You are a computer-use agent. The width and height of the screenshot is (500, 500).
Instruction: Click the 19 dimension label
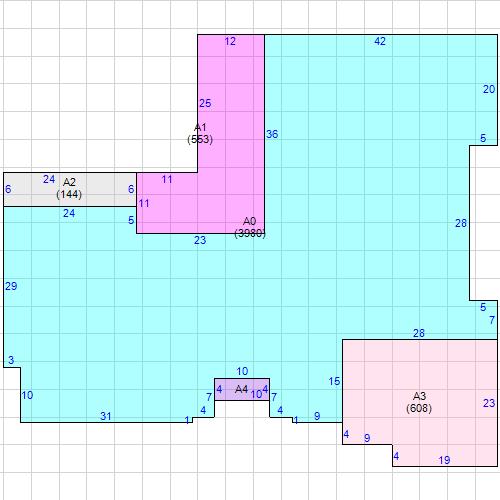click(444, 460)
